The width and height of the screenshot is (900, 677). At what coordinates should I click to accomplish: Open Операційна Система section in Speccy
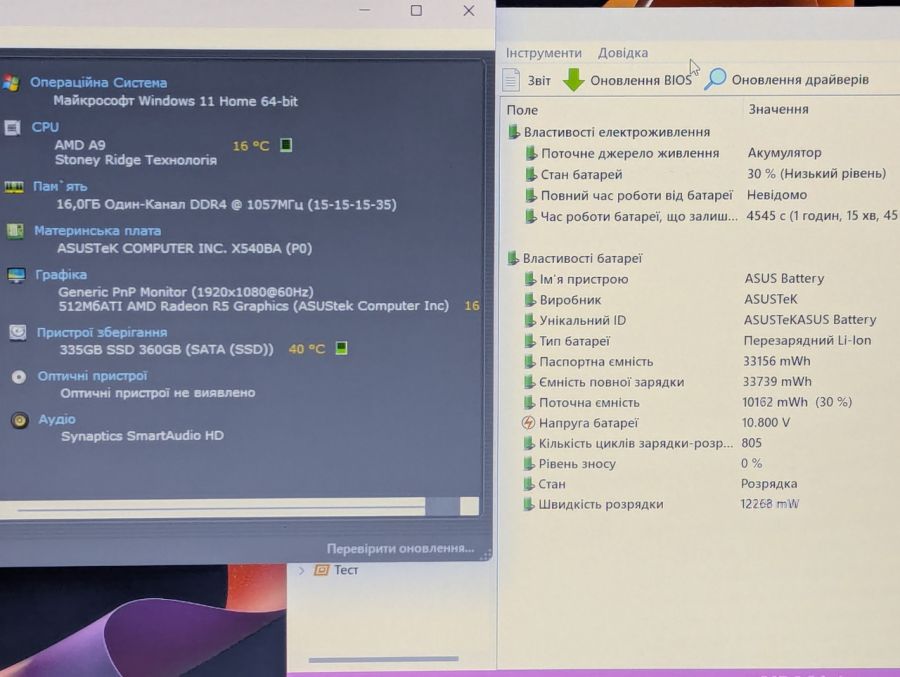[98, 83]
